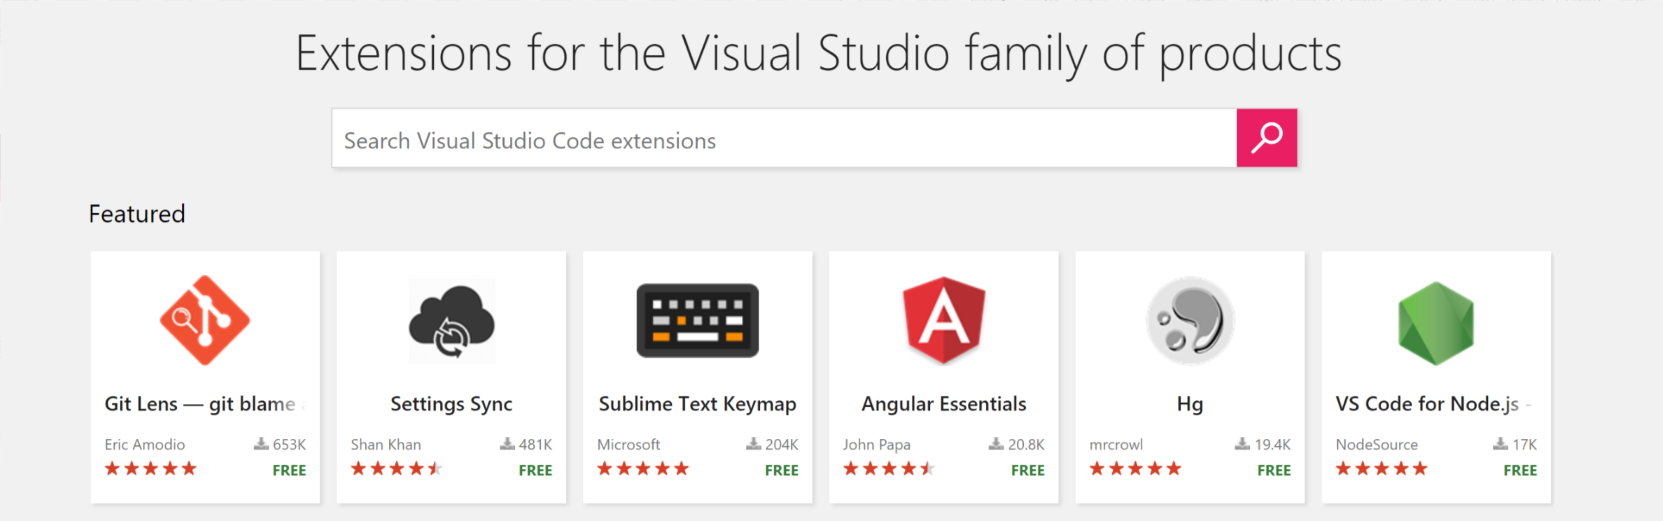Focus the Search Visual Studio Code extensions field
The width and height of the screenshot is (1663, 521).
pos(784,138)
